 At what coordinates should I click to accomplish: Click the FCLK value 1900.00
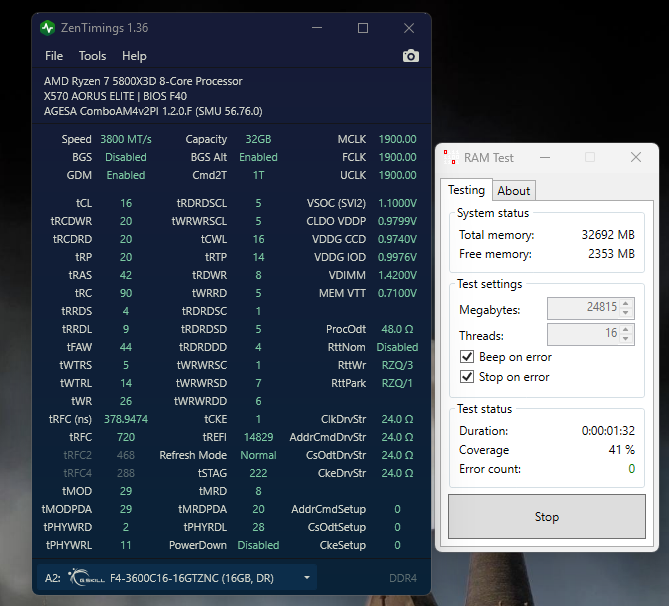click(397, 157)
